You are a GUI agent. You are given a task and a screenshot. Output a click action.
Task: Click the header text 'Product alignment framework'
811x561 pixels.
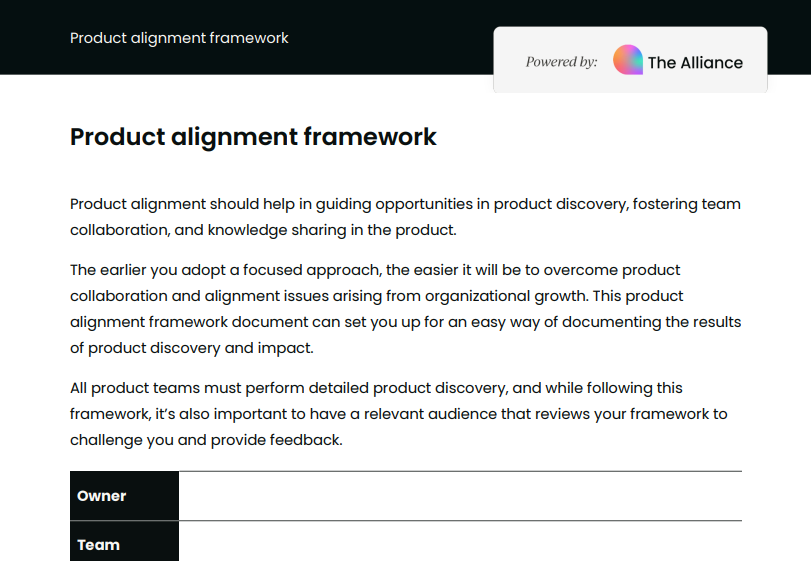point(179,38)
